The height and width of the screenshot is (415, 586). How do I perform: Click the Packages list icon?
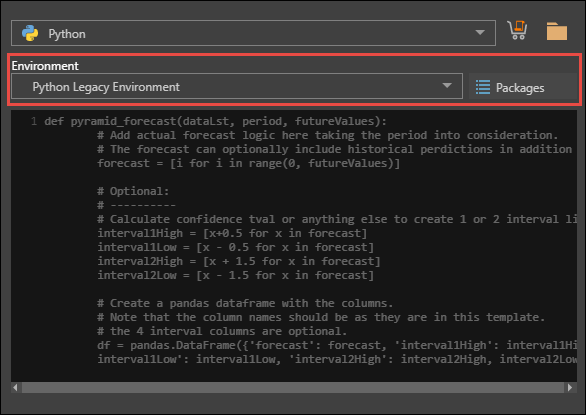point(483,87)
